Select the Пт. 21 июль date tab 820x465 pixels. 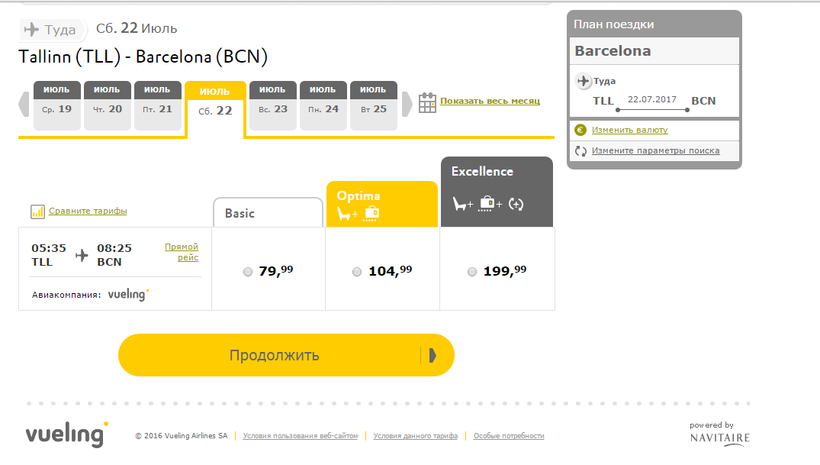pos(158,105)
